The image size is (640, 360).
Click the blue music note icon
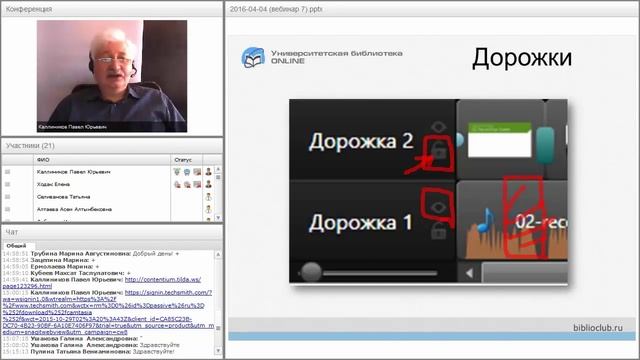486,220
